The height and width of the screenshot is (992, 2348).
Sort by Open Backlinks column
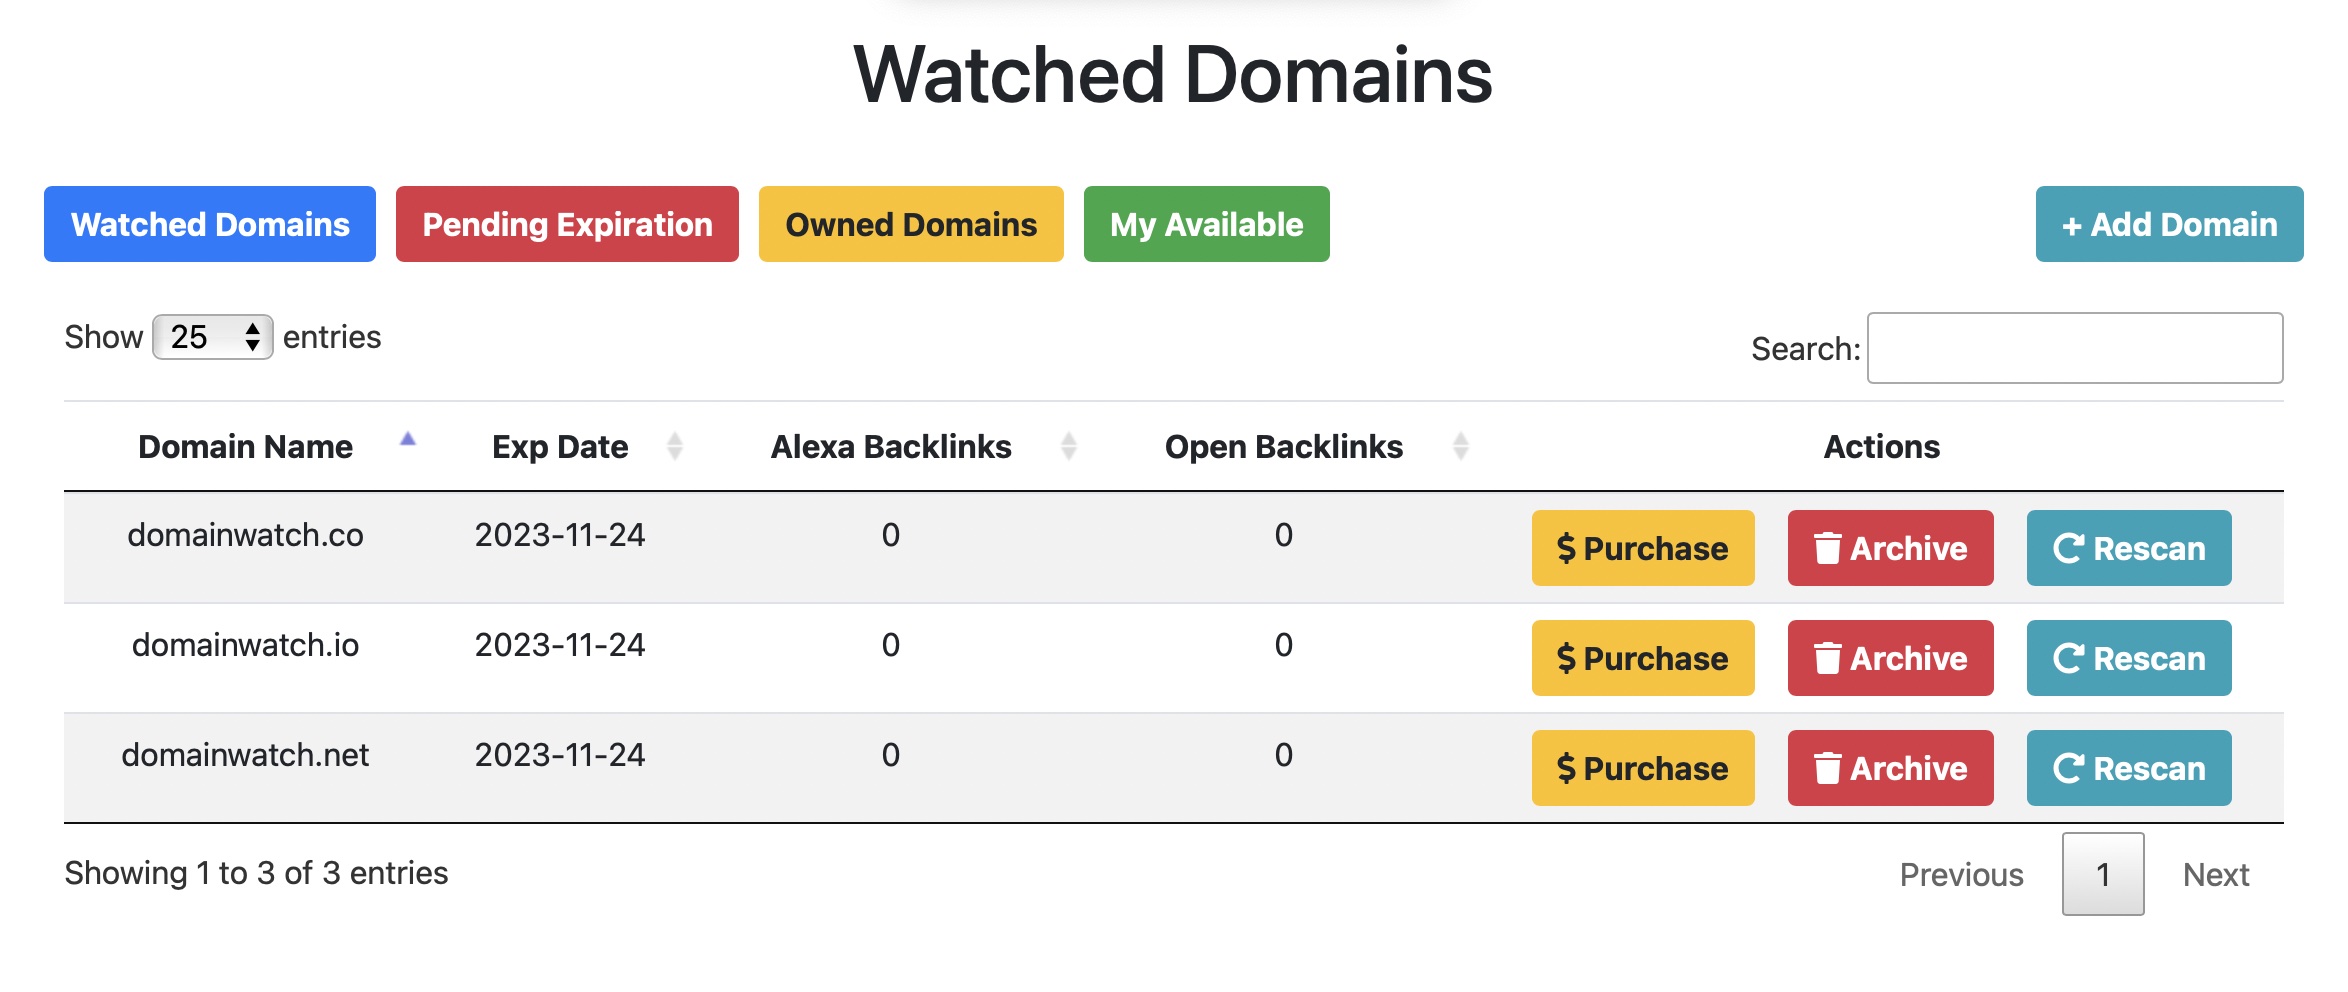(1283, 446)
